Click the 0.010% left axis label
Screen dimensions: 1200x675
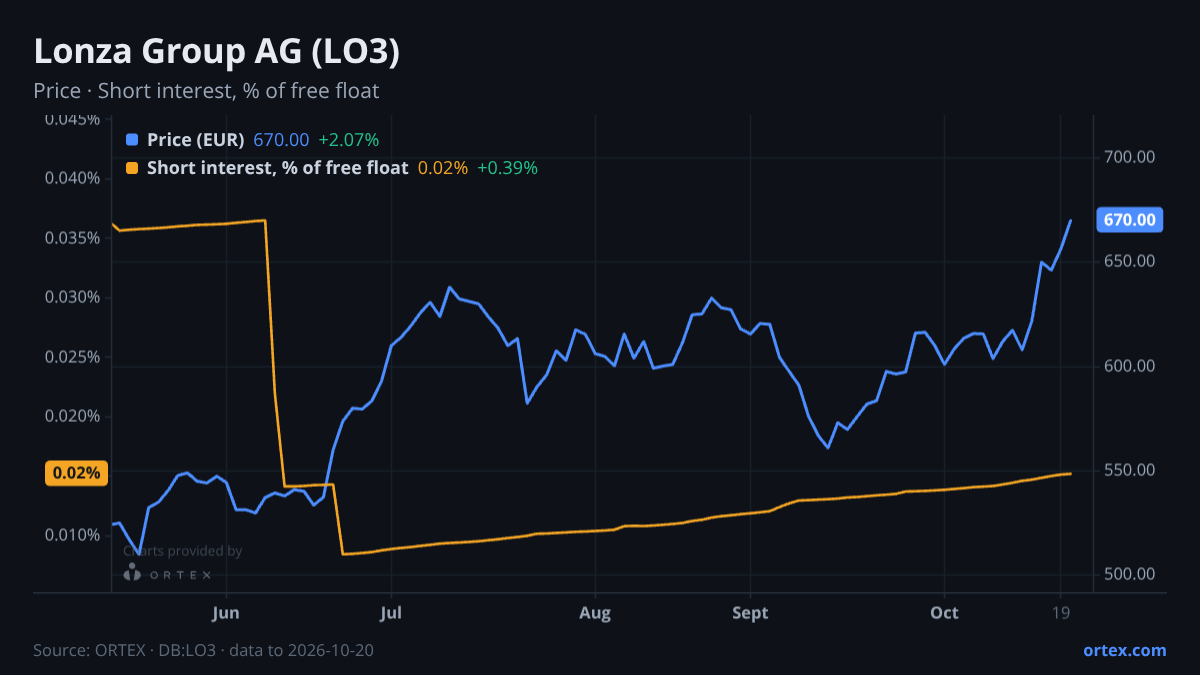[x=71, y=535]
